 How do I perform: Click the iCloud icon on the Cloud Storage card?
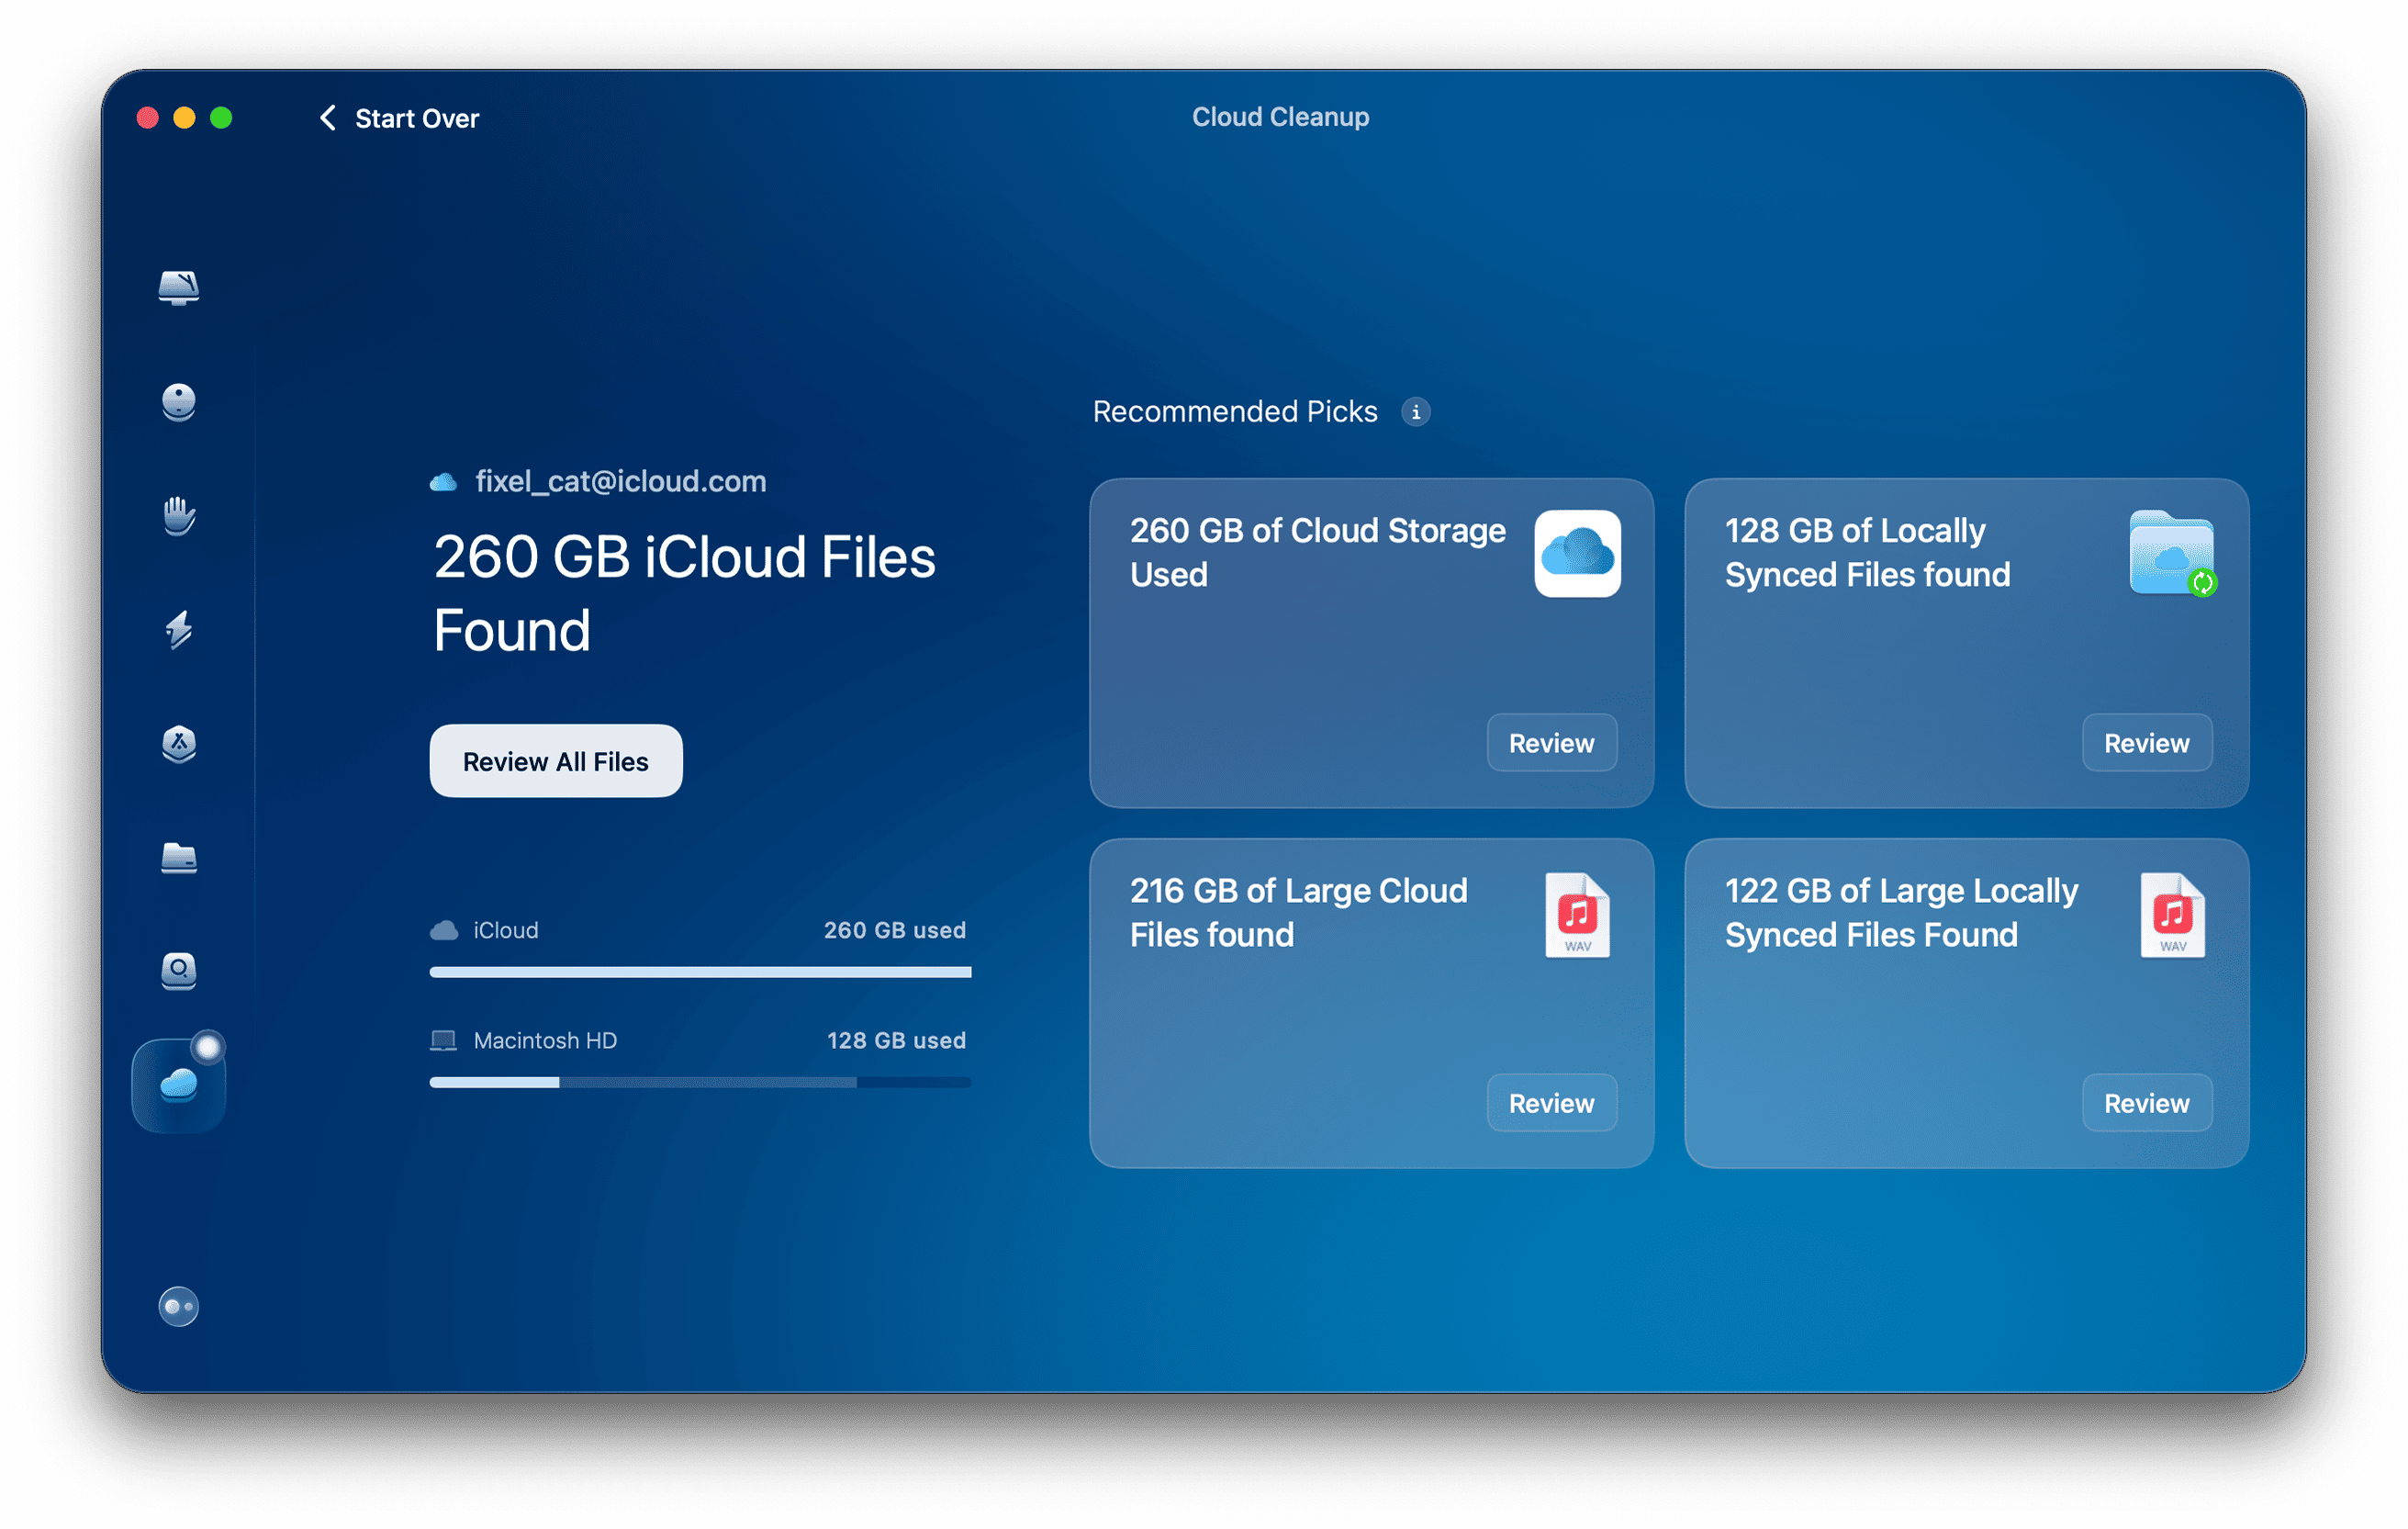click(x=1578, y=553)
